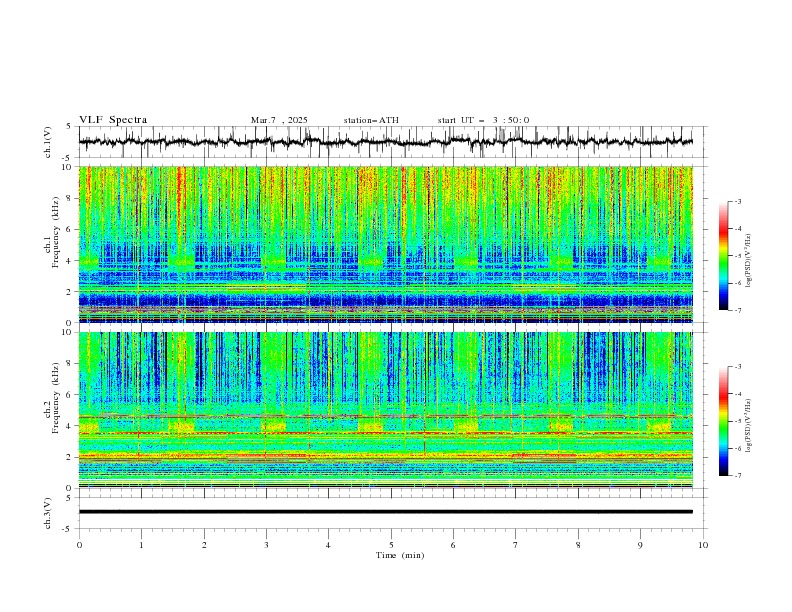Click the ch.2 PSD color bar
This screenshot has width=792, height=612.
tap(724, 421)
